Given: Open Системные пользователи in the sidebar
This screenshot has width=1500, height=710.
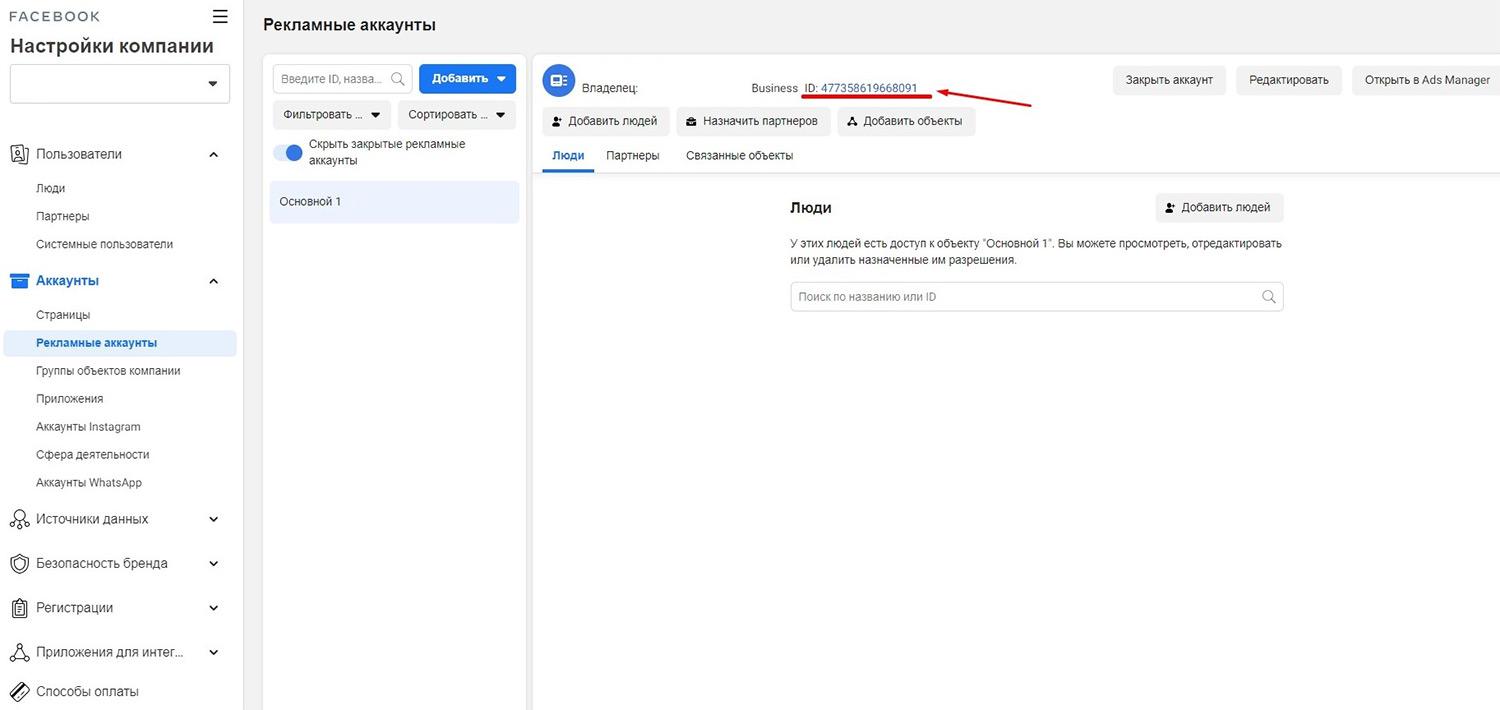Looking at the screenshot, I should point(104,244).
